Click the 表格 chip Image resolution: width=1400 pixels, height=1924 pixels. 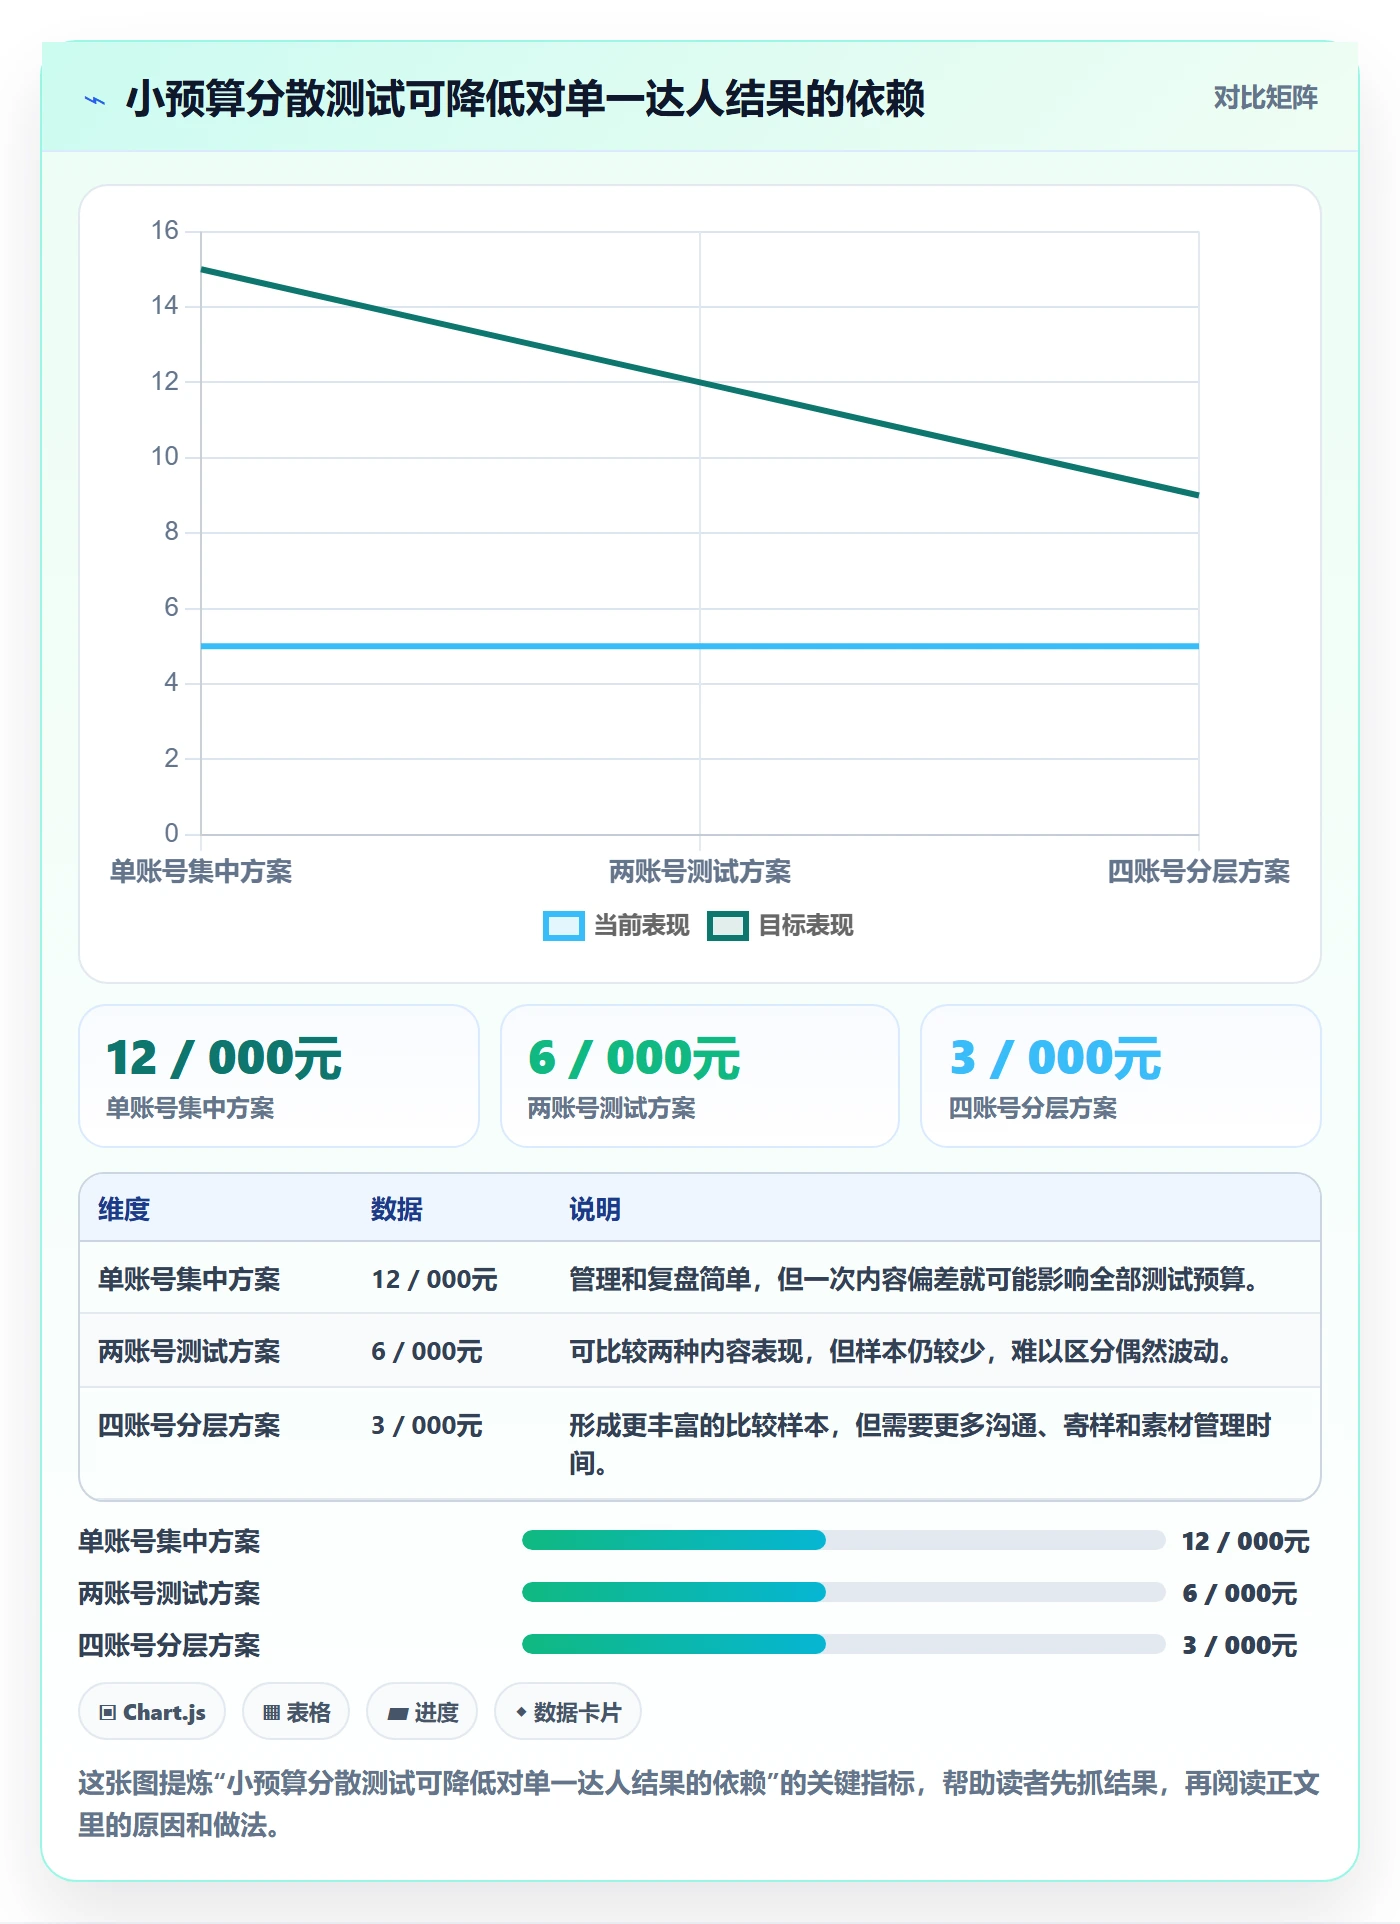296,1712
